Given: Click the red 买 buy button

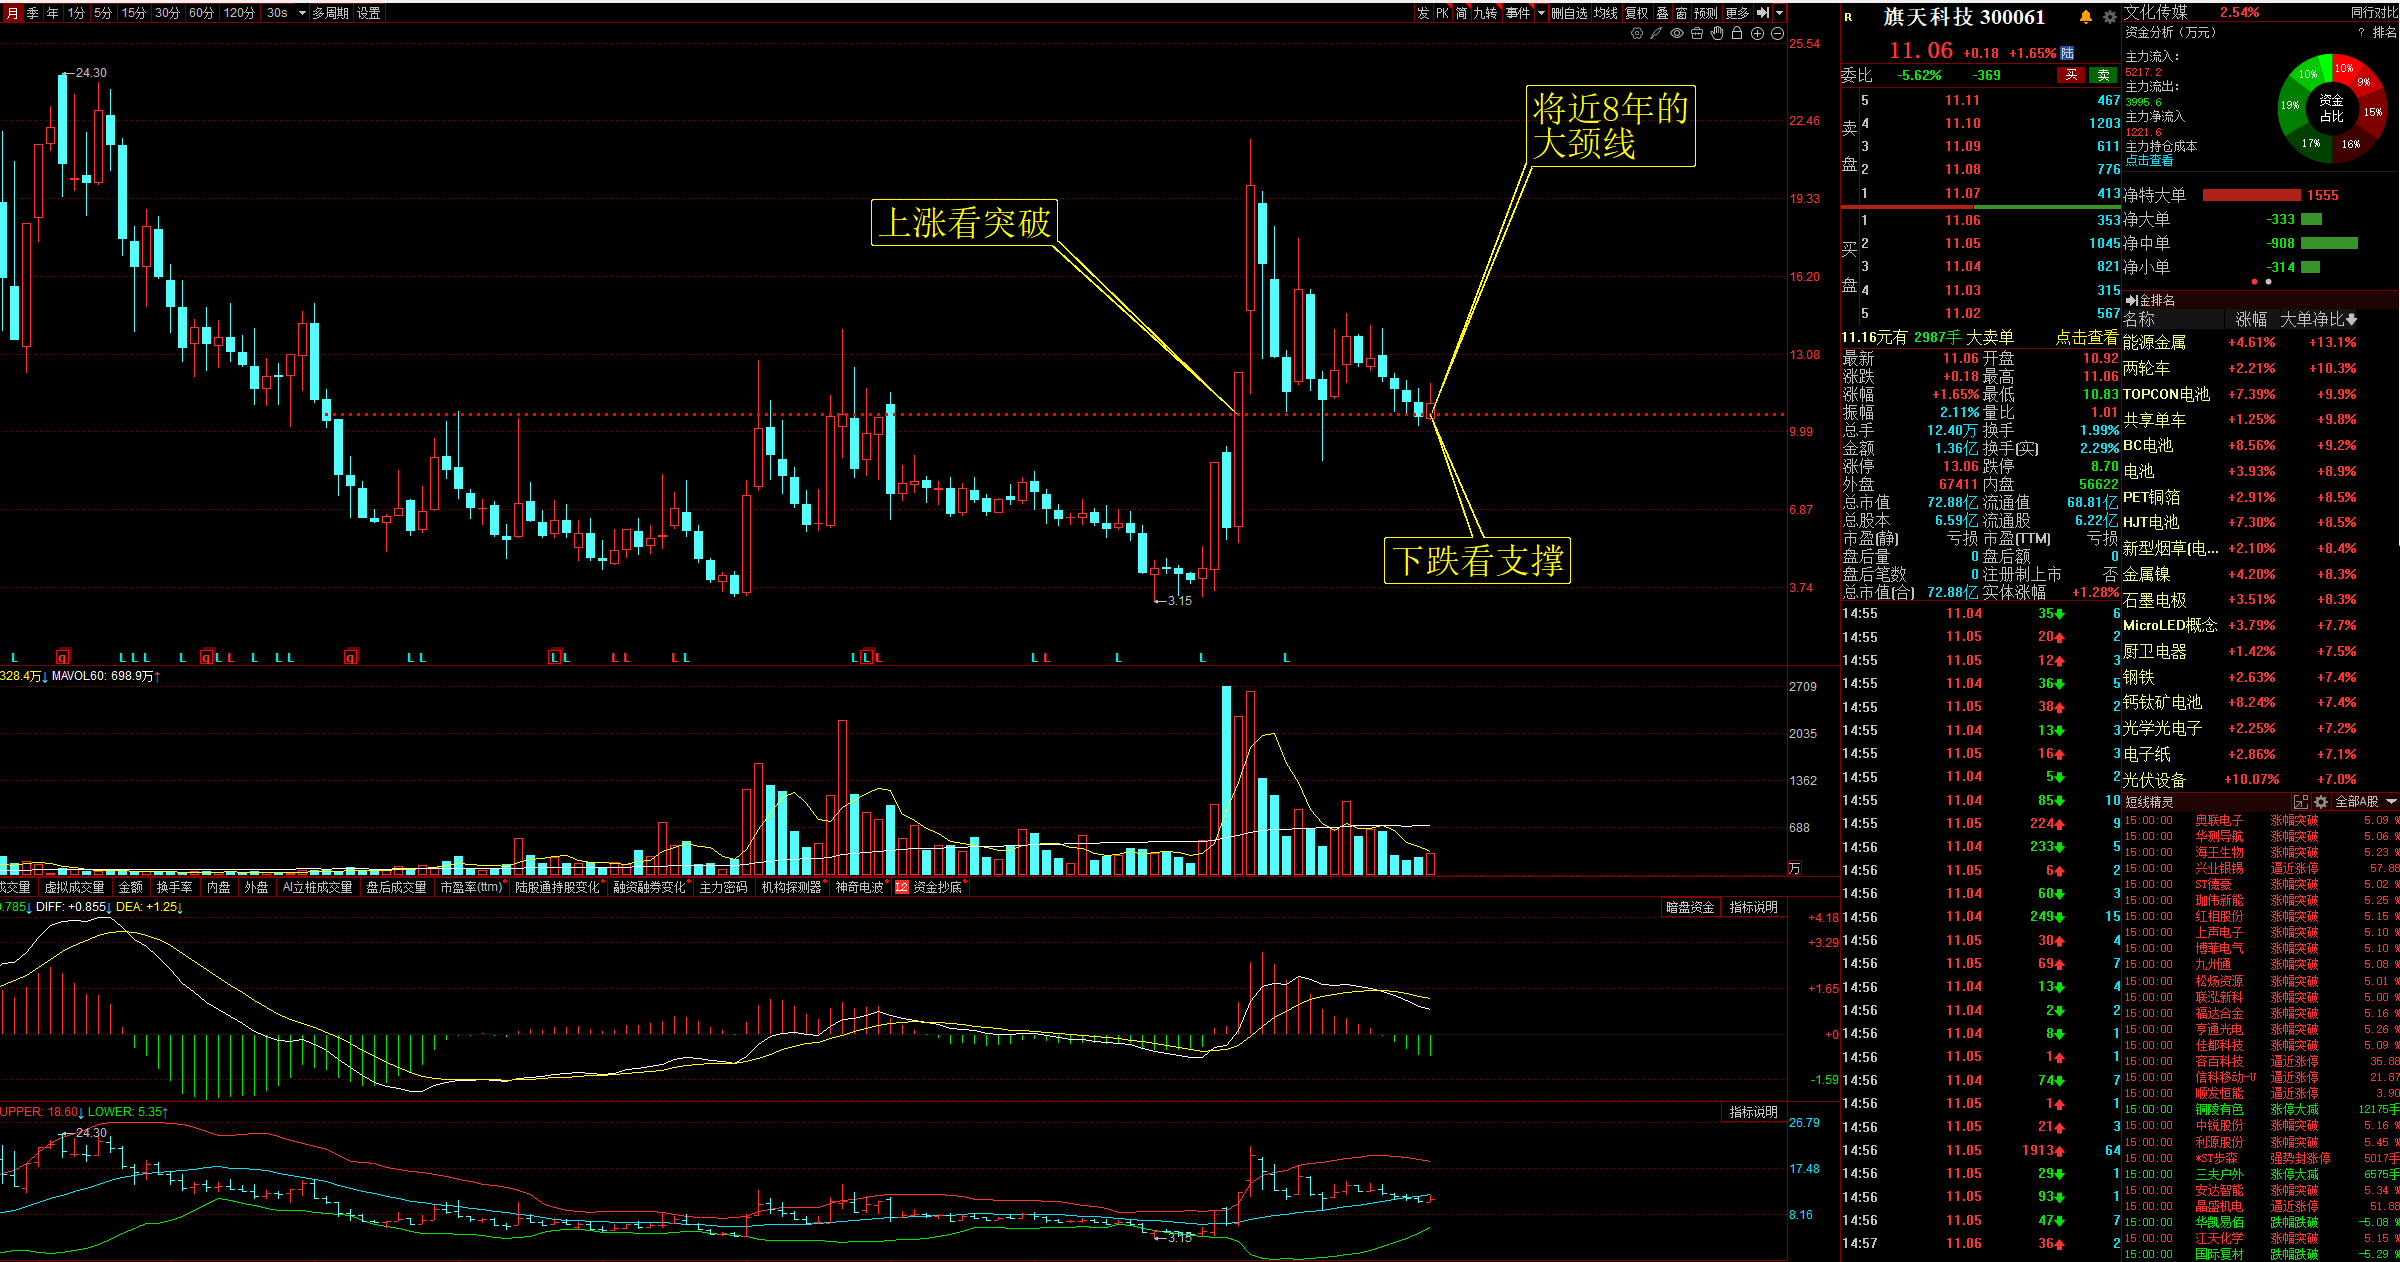Looking at the screenshot, I should tap(2071, 75).
